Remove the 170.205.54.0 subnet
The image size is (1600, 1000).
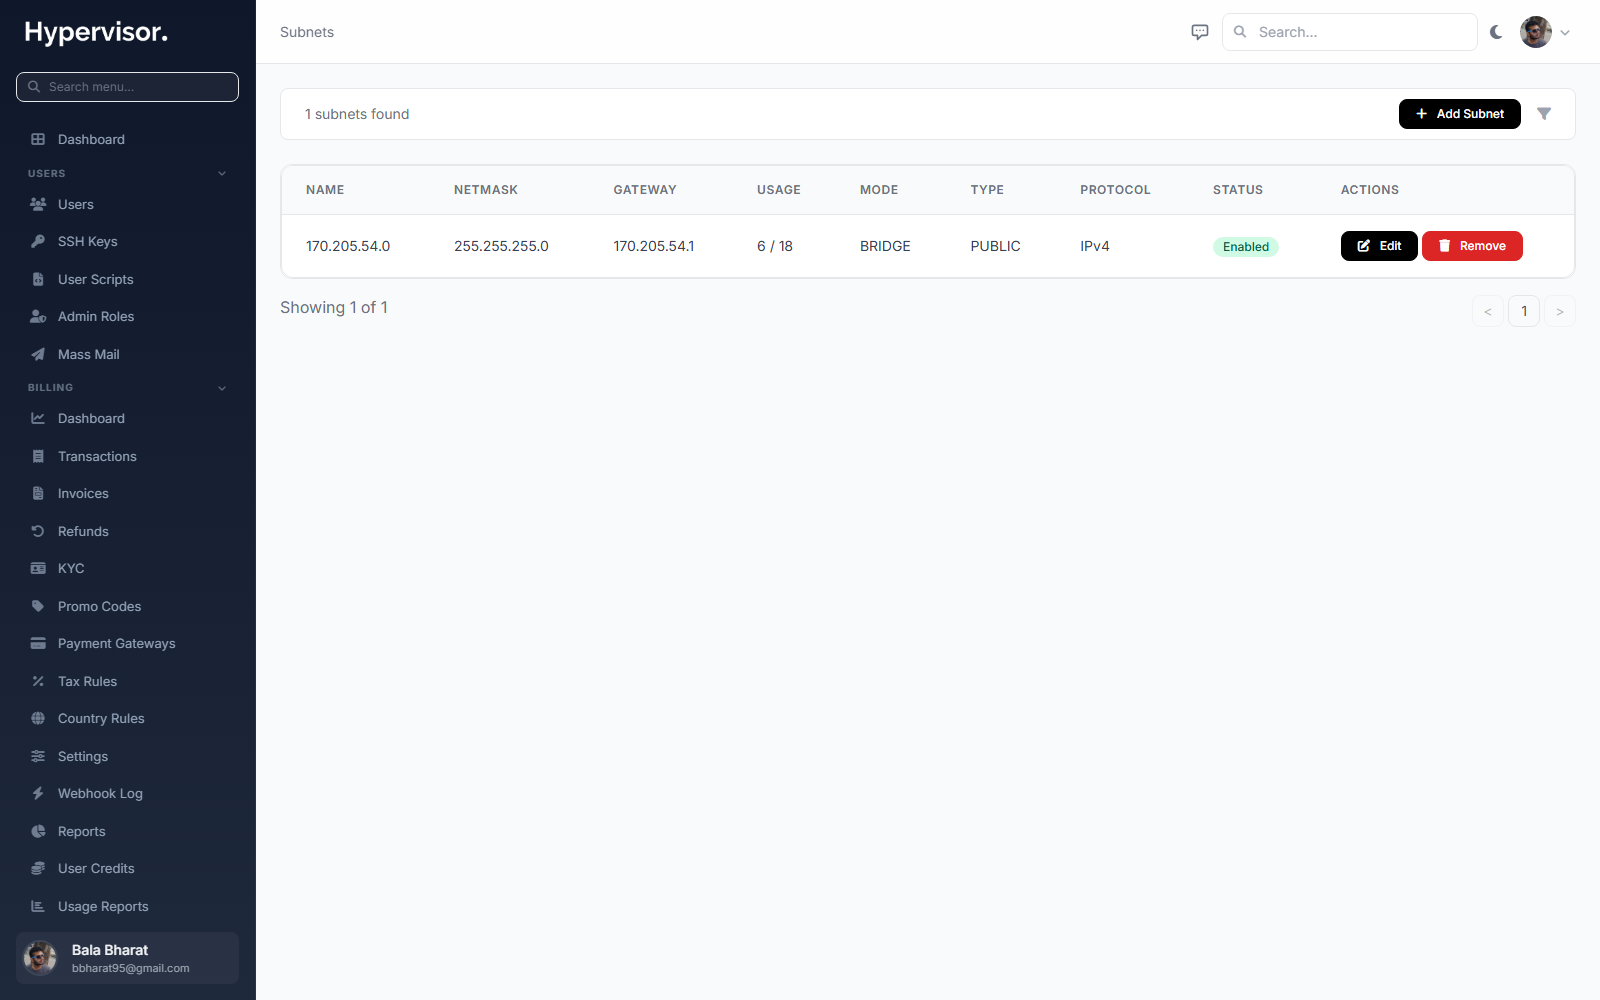(1472, 246)
